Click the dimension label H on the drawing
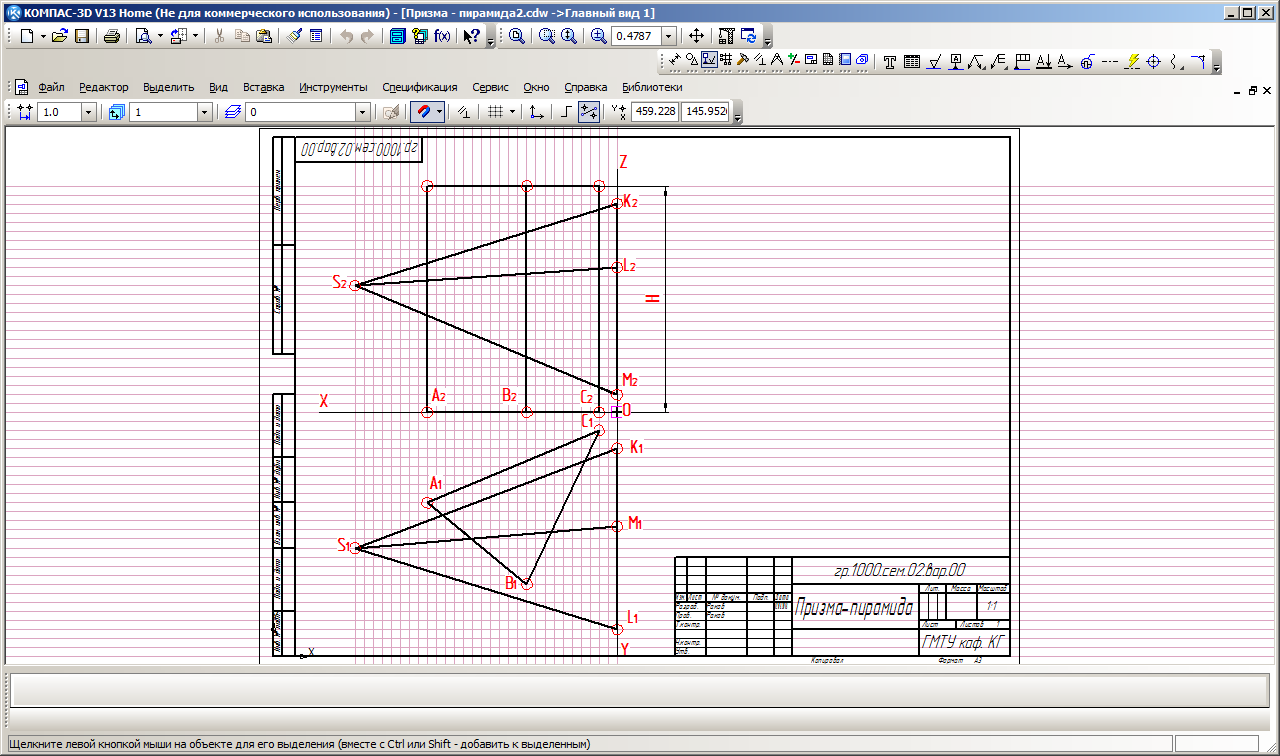This screenshot has height=756, width=1280. click(x=653, y=299)
